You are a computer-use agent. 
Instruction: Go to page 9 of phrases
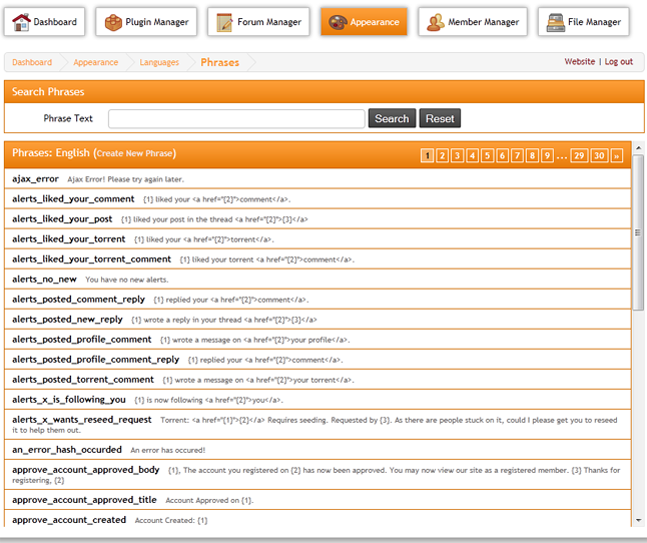click(547, 156)
